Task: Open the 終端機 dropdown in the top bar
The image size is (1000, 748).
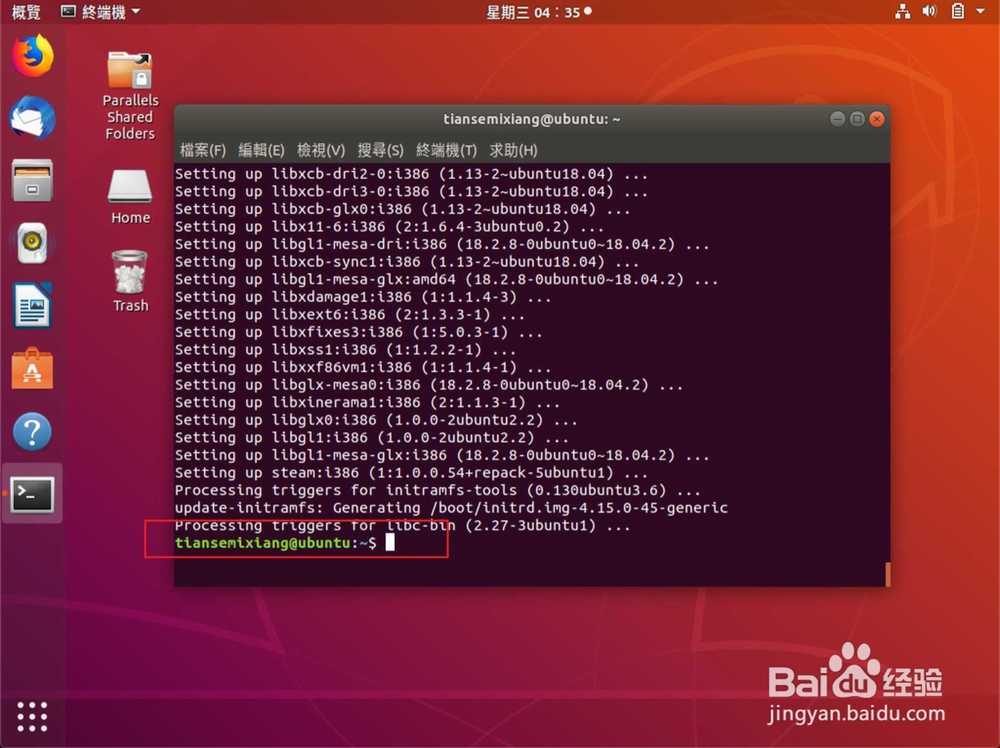Action: click(x=100, y=11)
